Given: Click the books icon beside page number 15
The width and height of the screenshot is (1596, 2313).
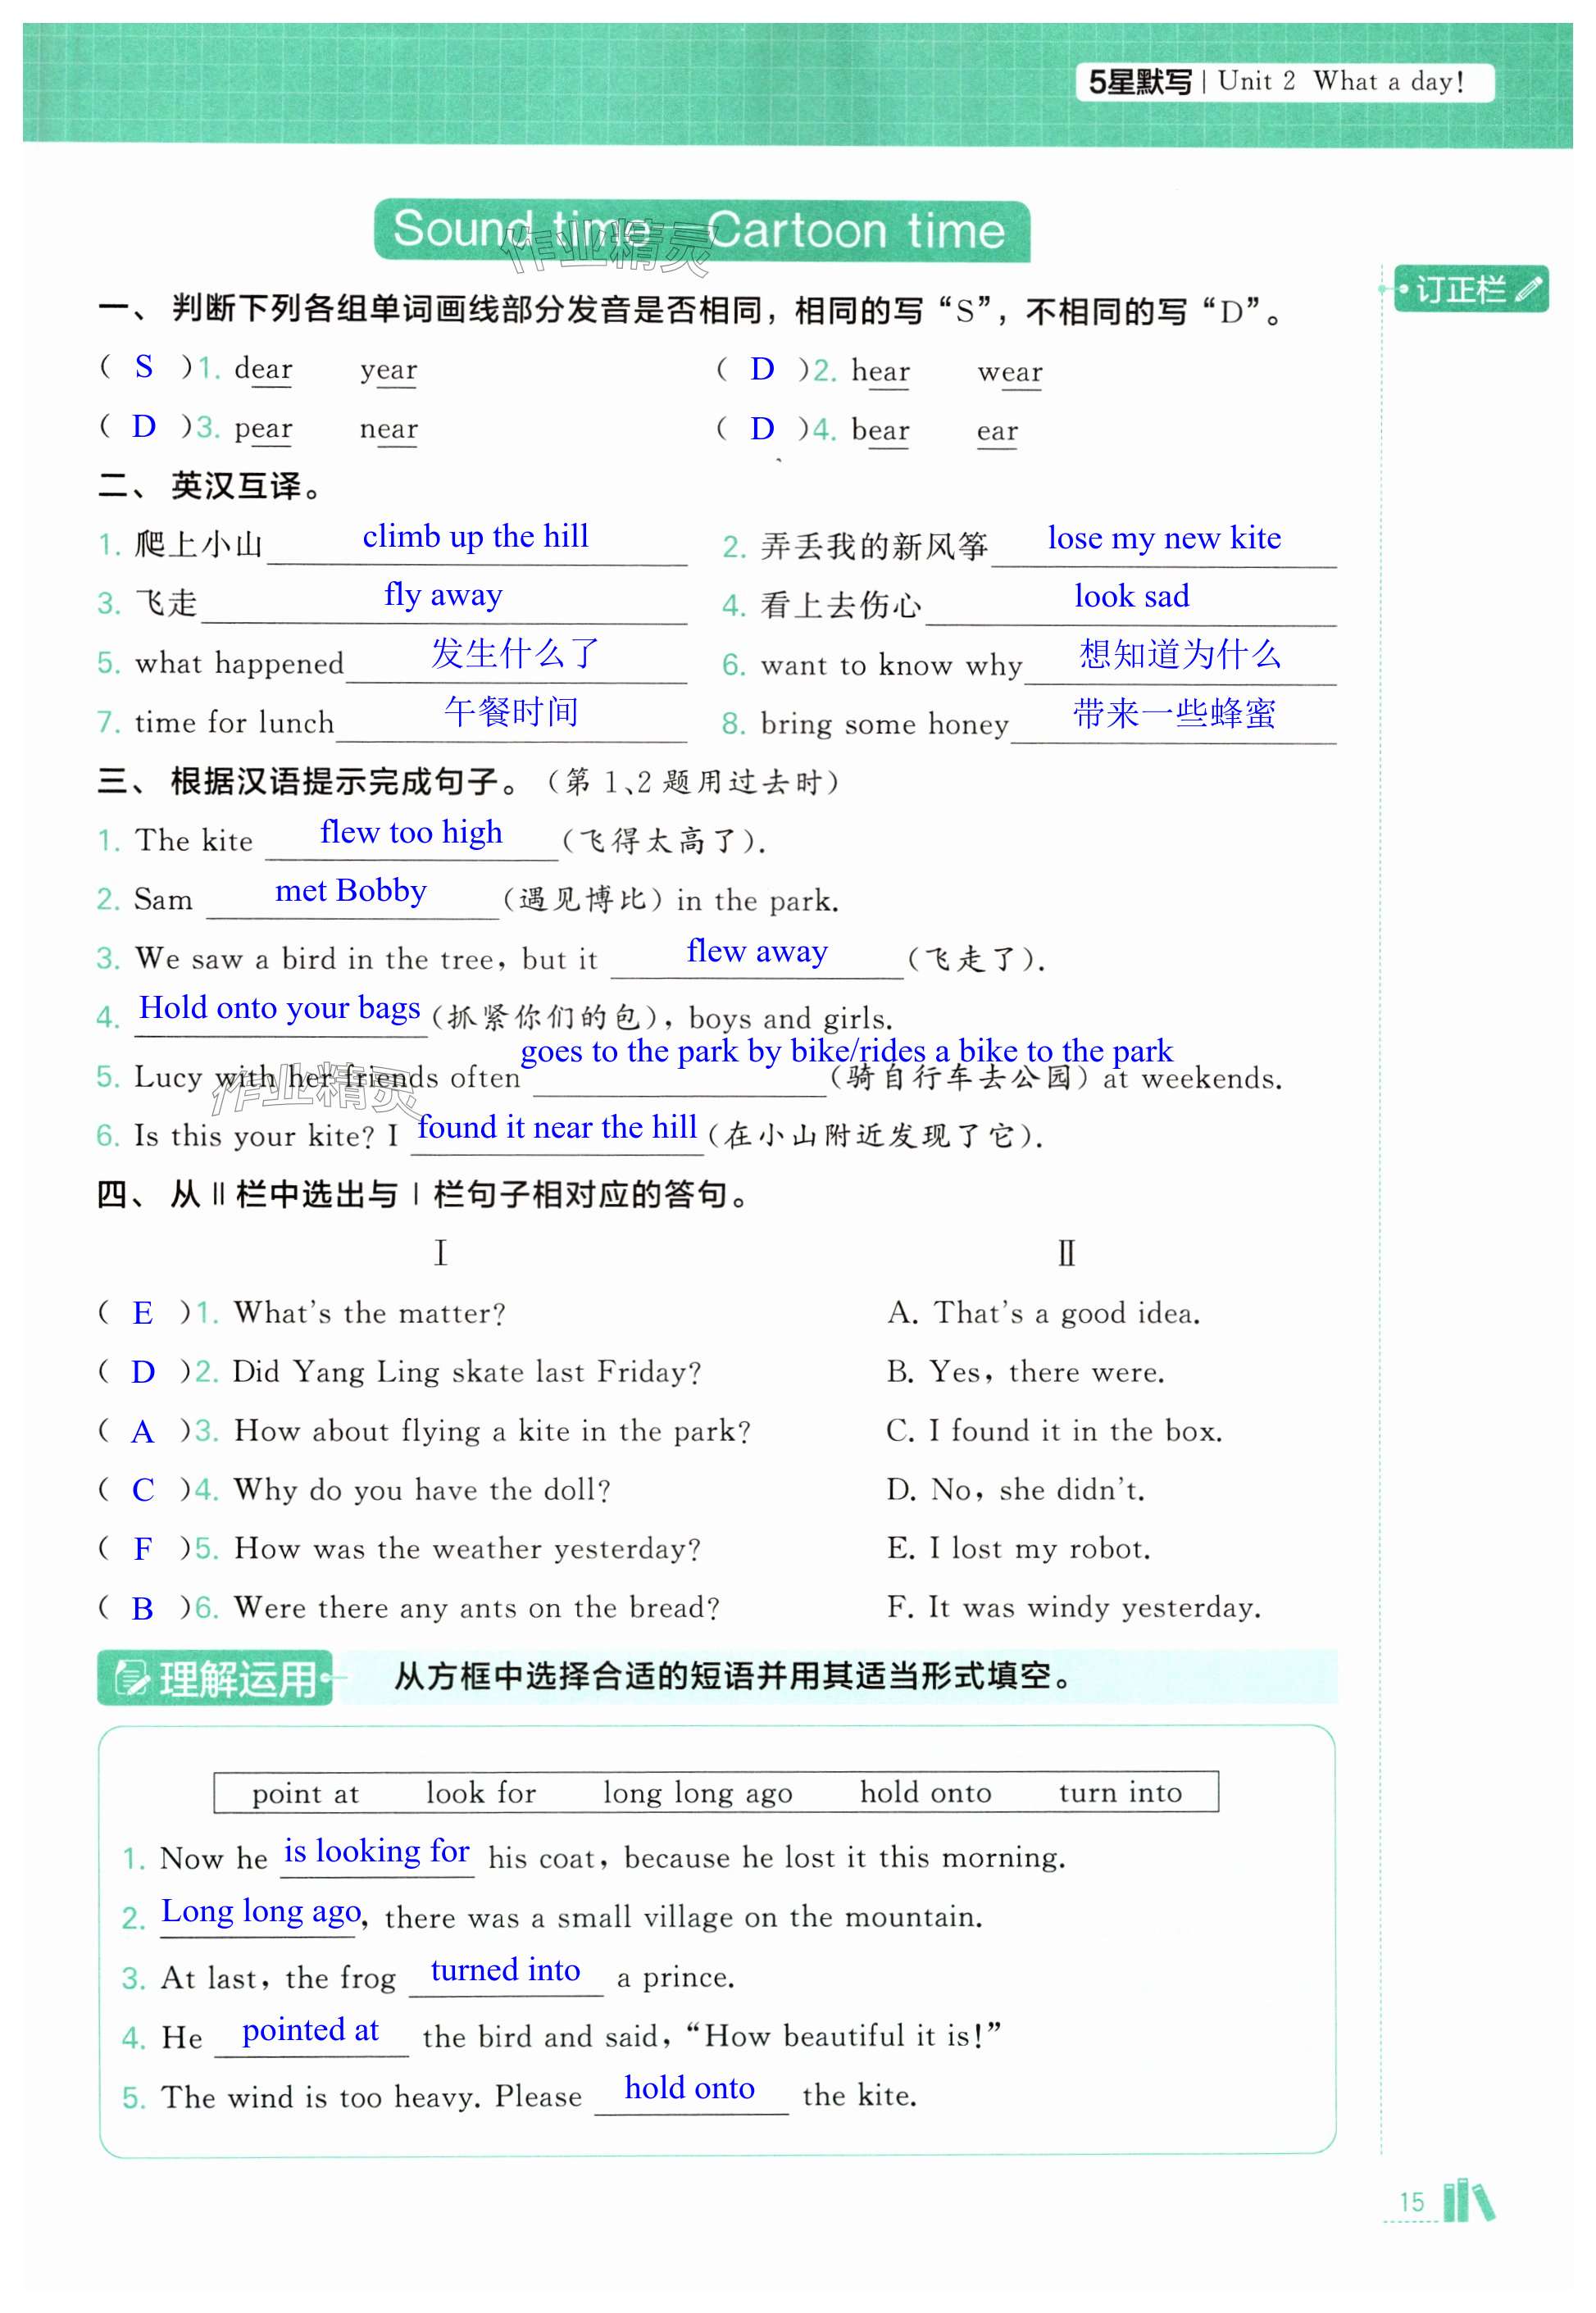Looking at the screenshot, I should (1469, 2201).
